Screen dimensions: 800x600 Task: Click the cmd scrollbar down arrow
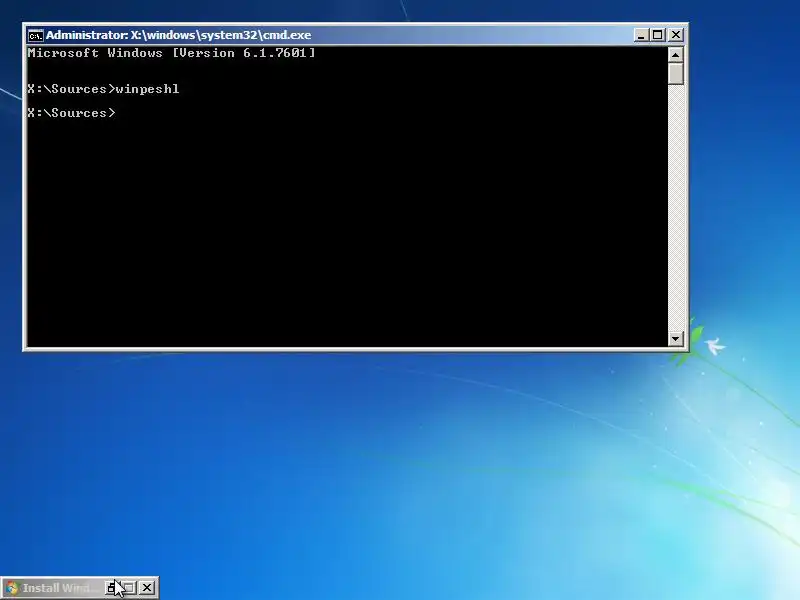[676, 338]
